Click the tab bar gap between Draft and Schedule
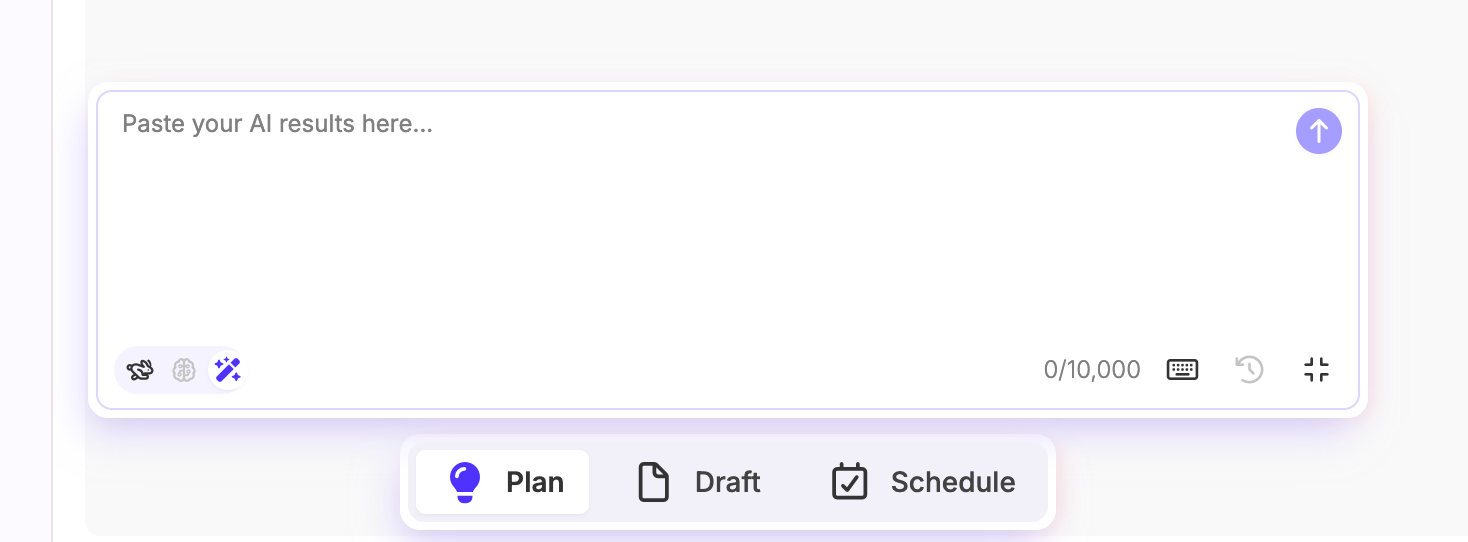The width and height of the screenshot is (1468, 542). point(795,482)
